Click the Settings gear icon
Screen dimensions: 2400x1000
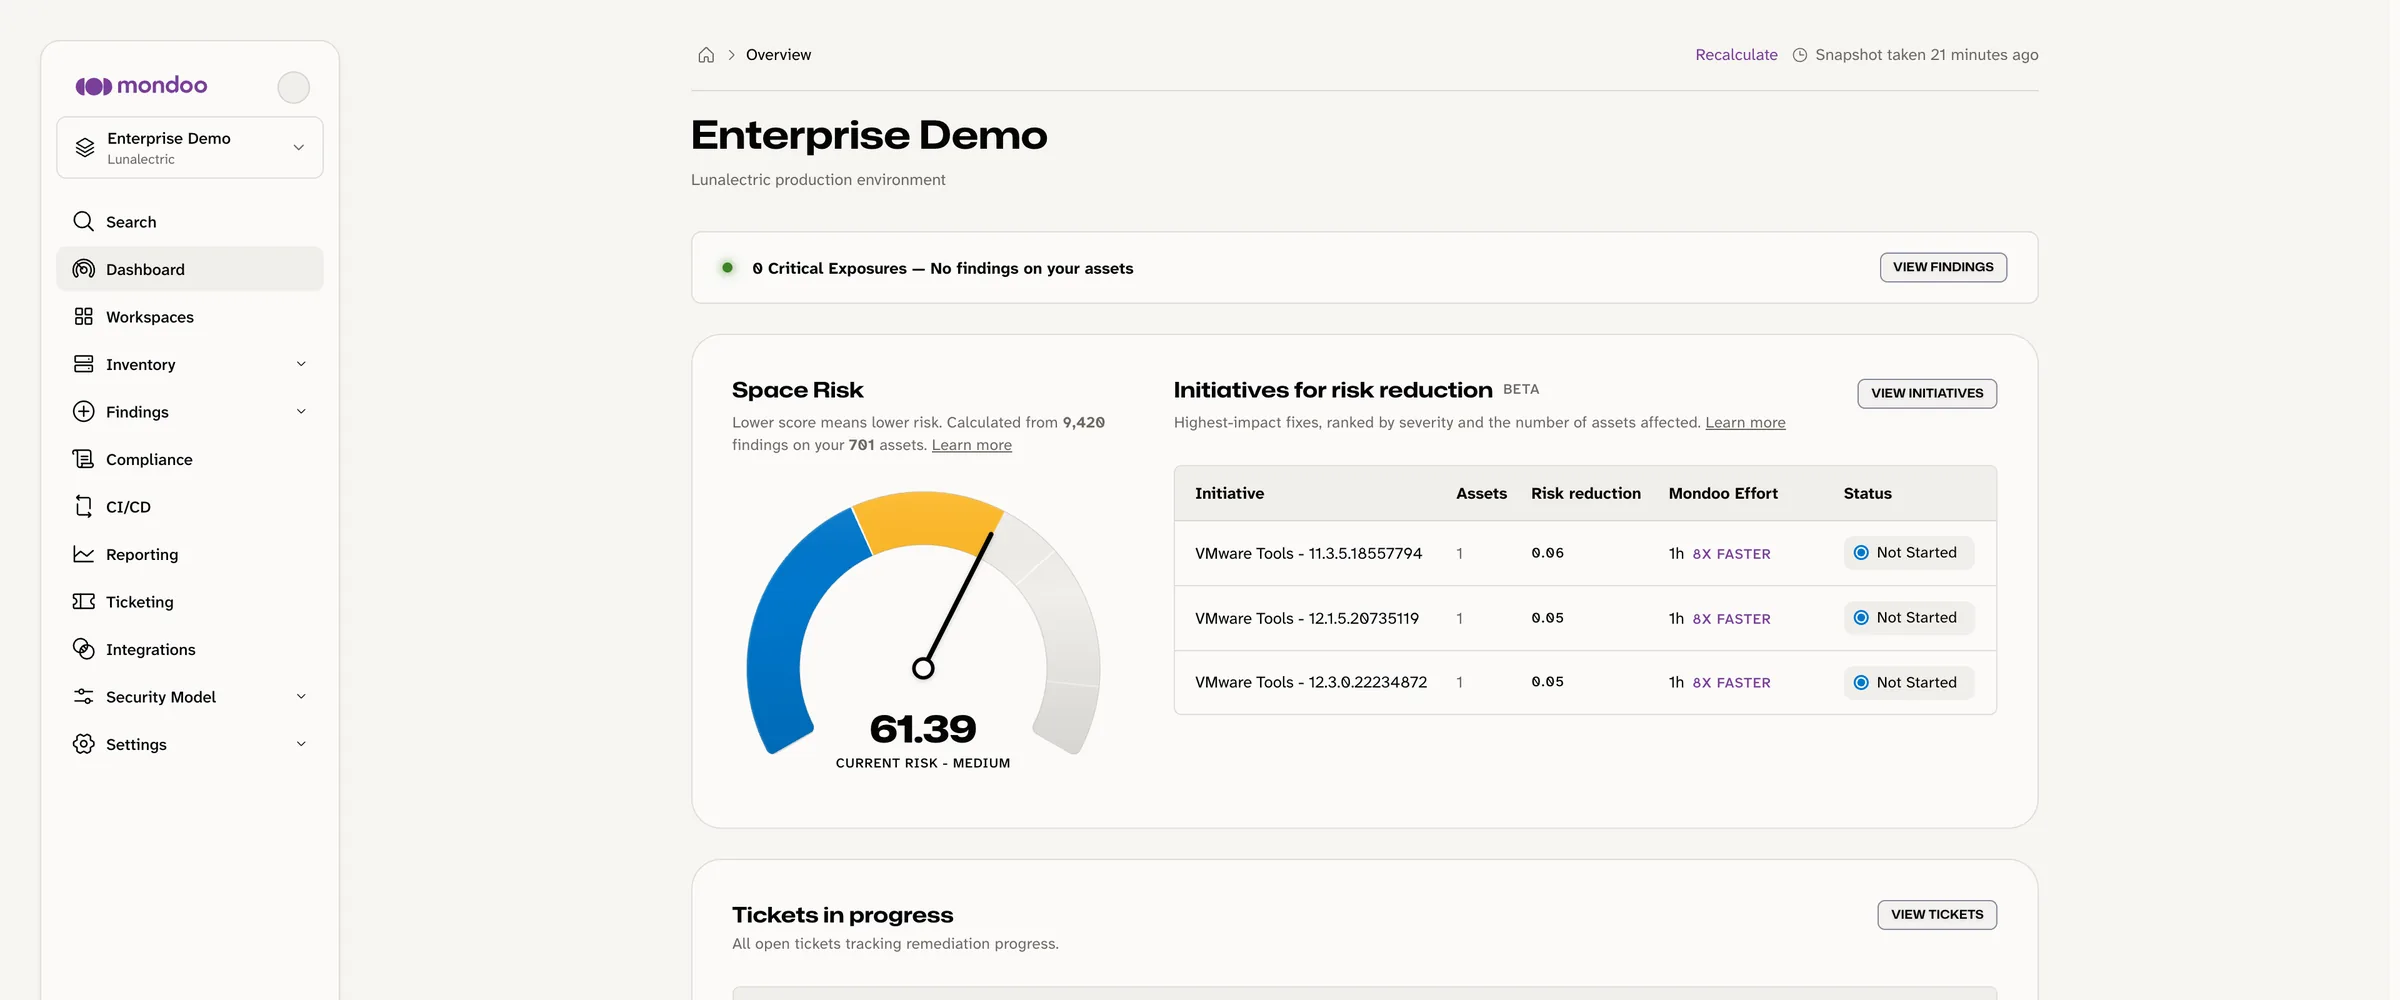click(x=84, y=744)
